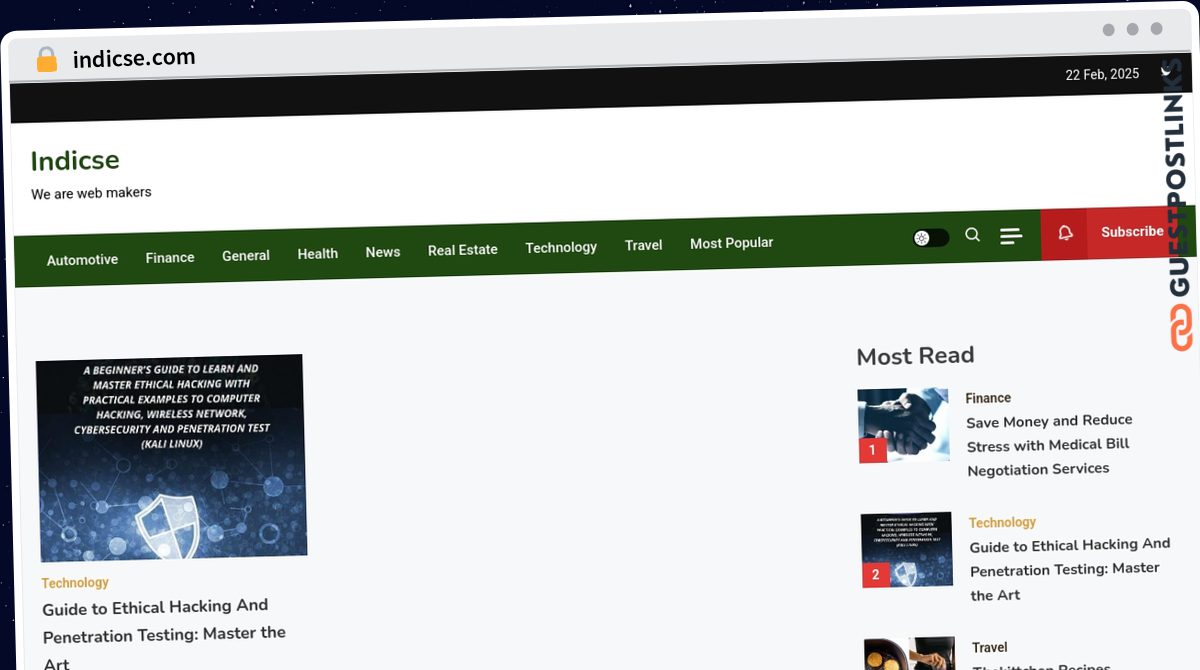Image resolution: width=1200 pixels, height=670 pixels.
Task: Click the orange padlock security icon
Action: click(47, 60)
